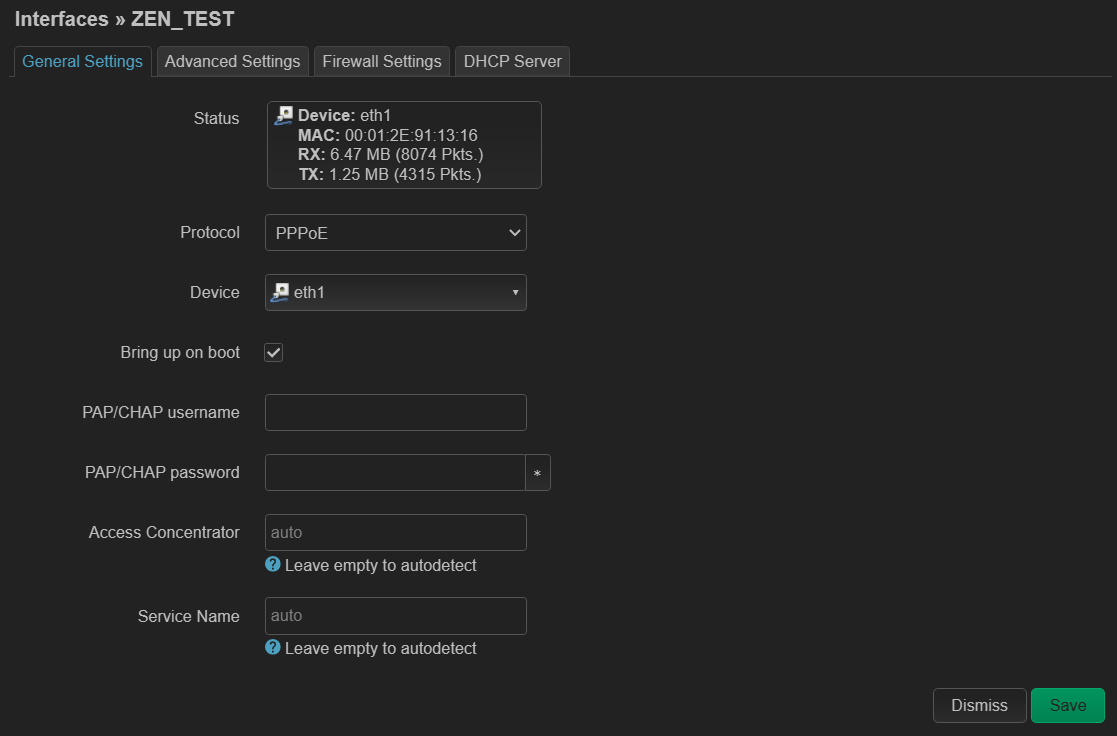Click help icon under Access Concentrator
Viewport: 1117px width, 736px height.
coord(273,564)
